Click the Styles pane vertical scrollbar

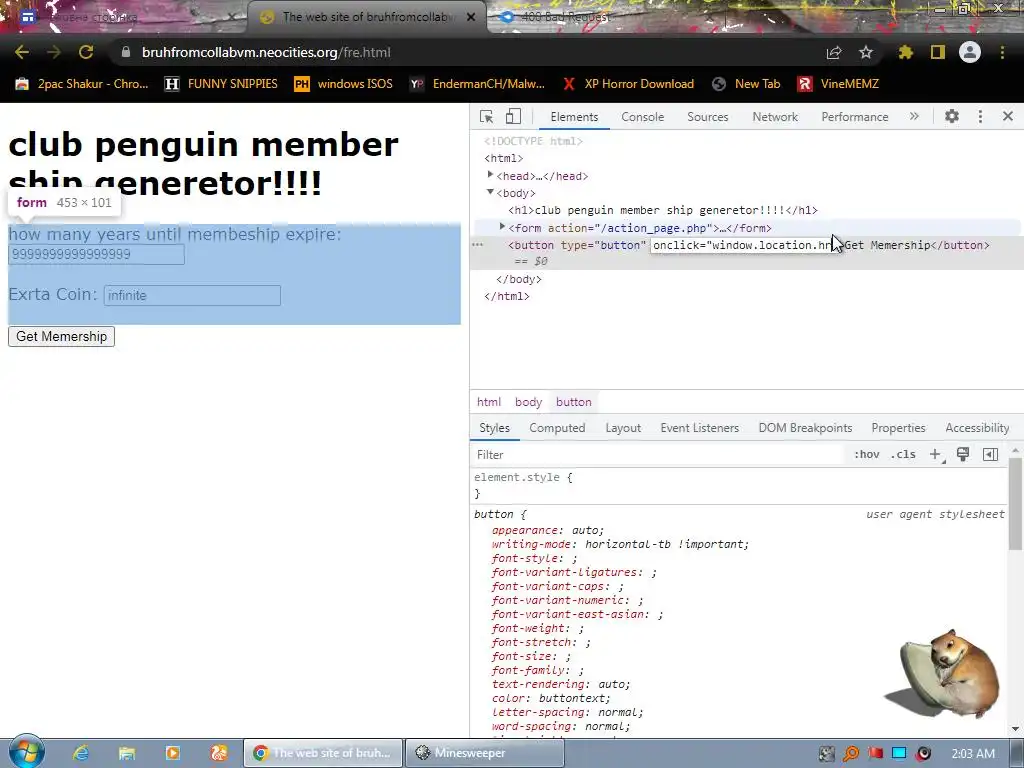[x=1015, y=503]
